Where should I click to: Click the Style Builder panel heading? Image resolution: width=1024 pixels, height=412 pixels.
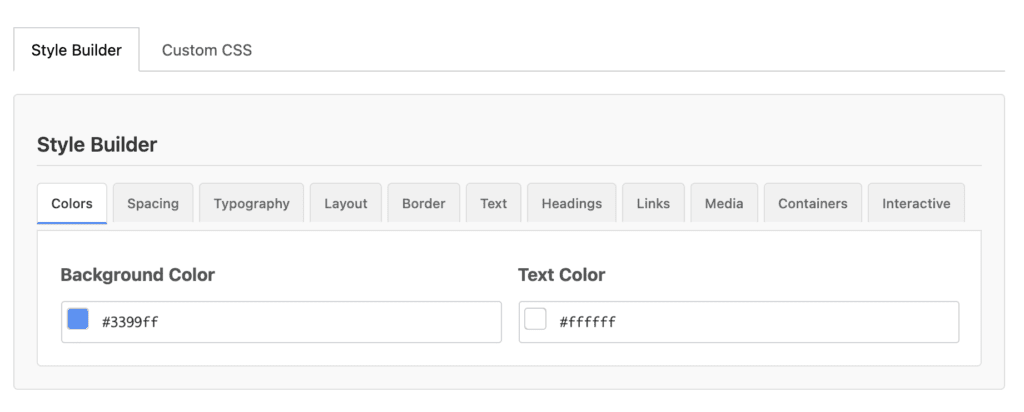click(97, 145)
